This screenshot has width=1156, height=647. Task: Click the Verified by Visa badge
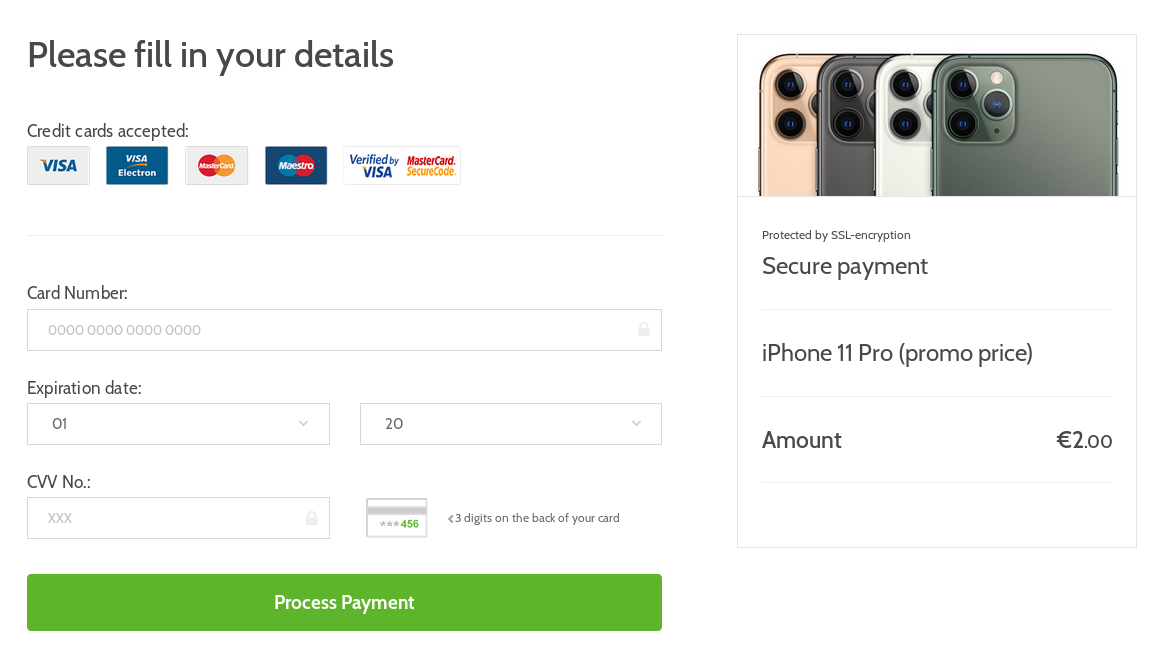374,166
